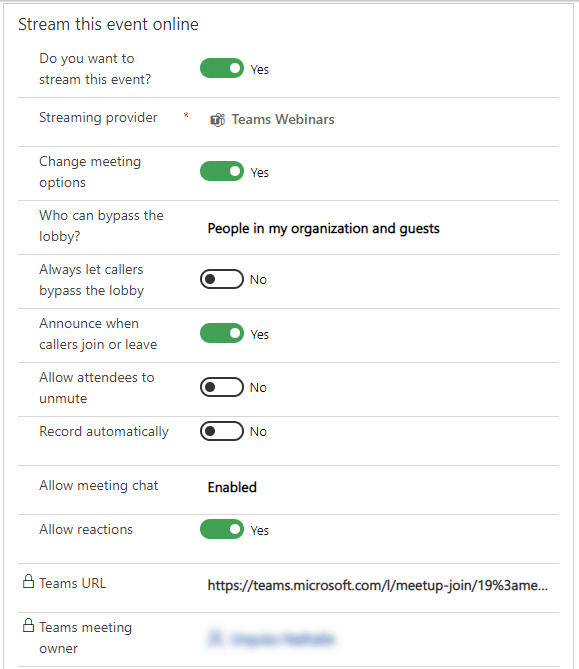This screenshot has height=669, width=579.
Task: Turn off the stream this event toggle
Action: pyautogui.click(x=222, y=68)
